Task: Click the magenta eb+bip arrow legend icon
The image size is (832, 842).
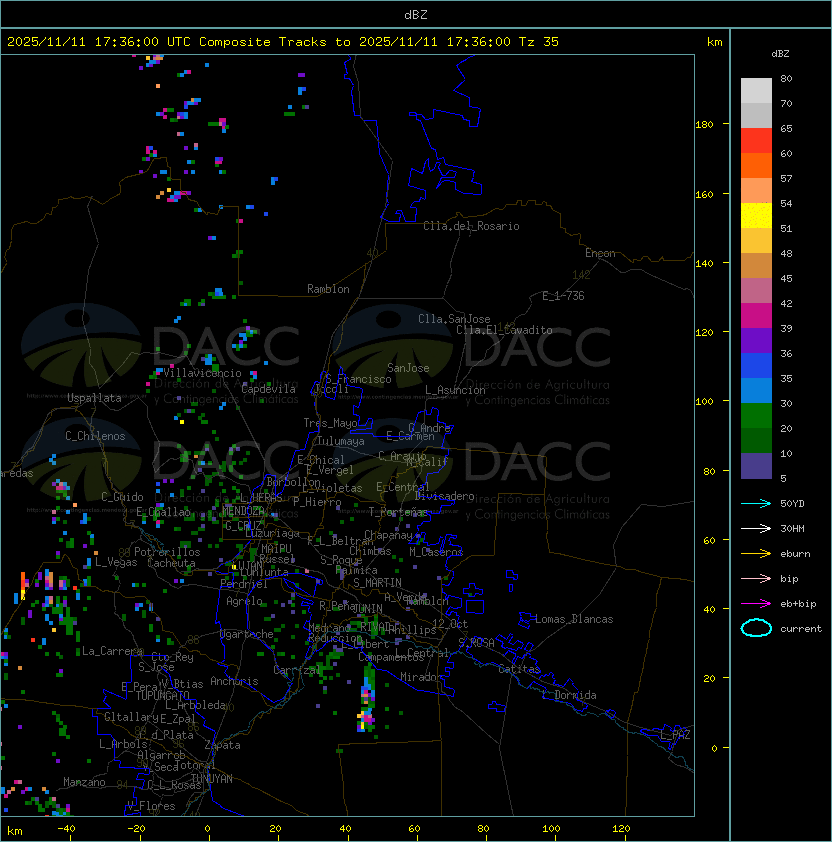Action: (756, 604)
